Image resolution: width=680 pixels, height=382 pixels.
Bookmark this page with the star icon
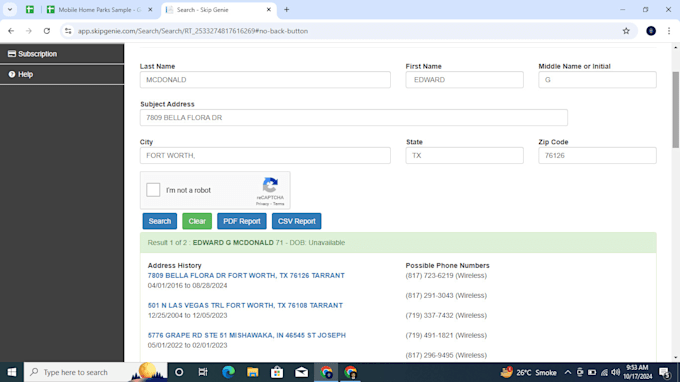point(626,31)
